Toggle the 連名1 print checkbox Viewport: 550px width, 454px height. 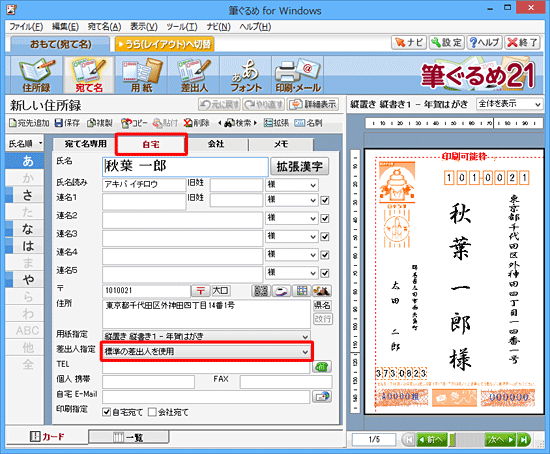[x=325, y=200]
